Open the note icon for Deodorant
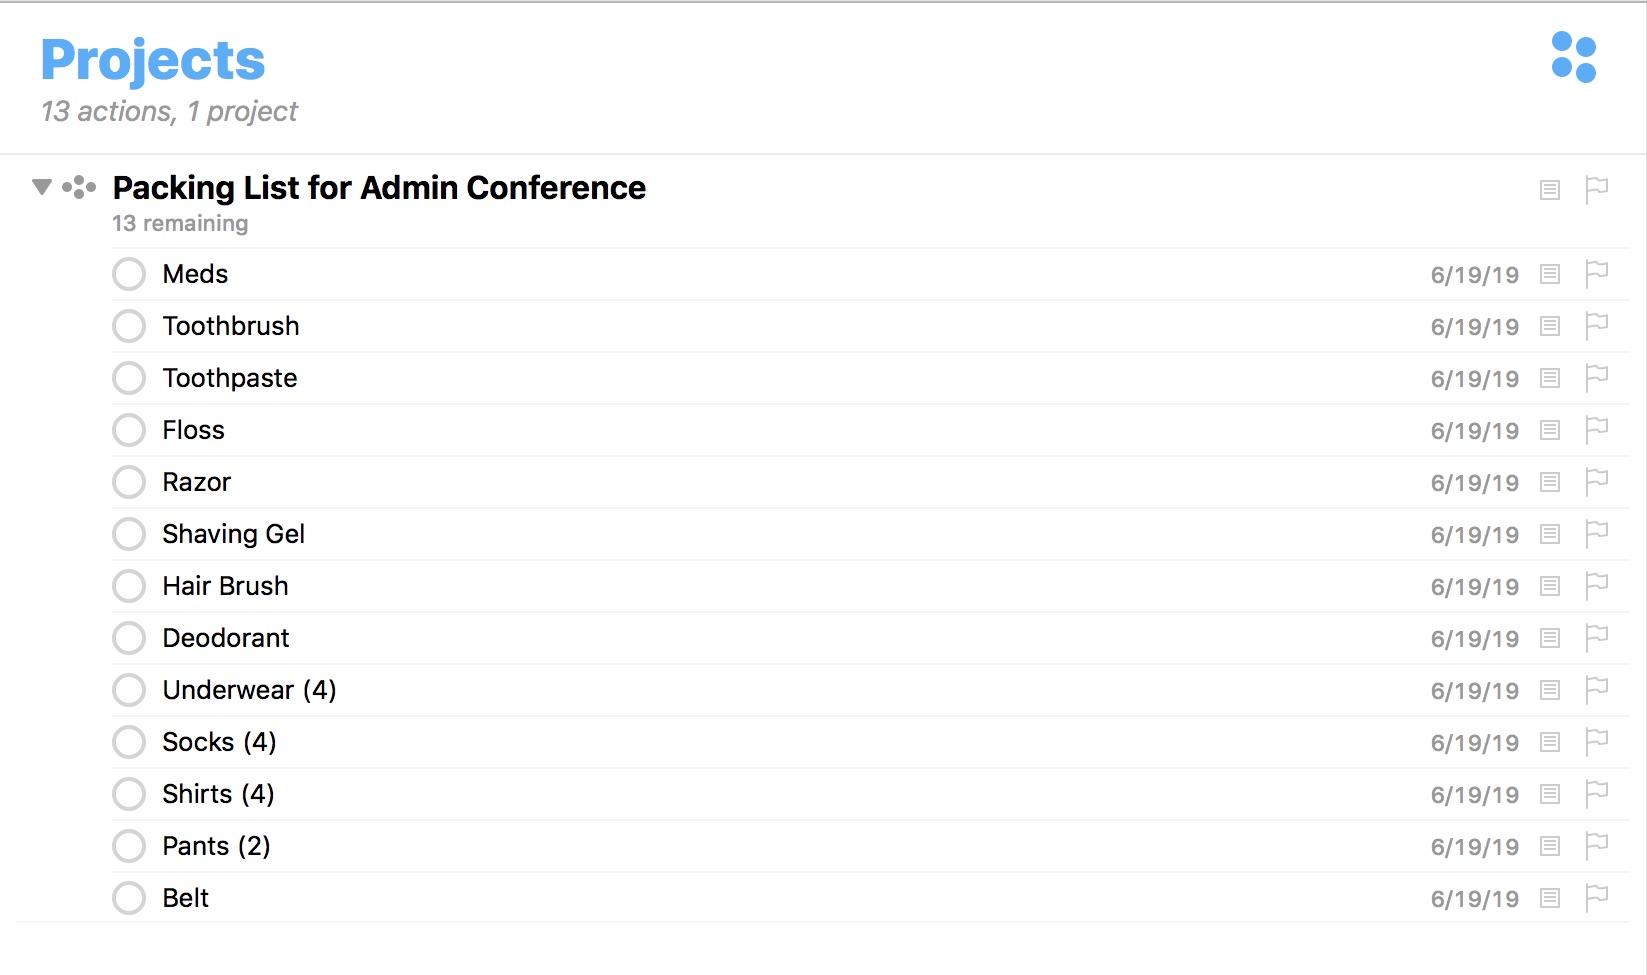 [1550, 638]
